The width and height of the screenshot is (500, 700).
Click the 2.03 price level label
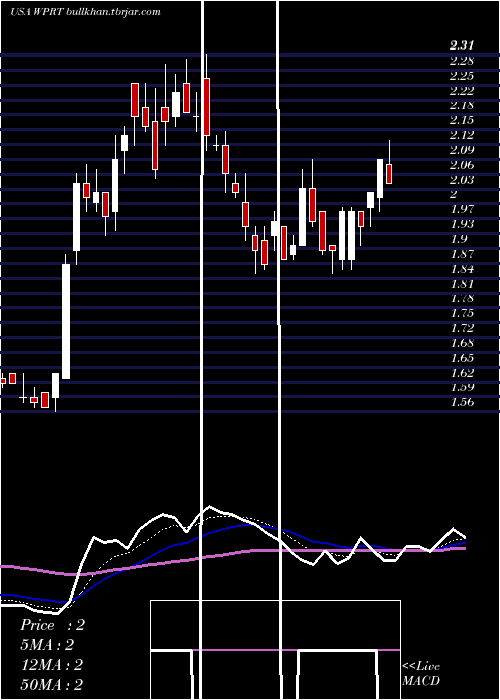(462, 179)
